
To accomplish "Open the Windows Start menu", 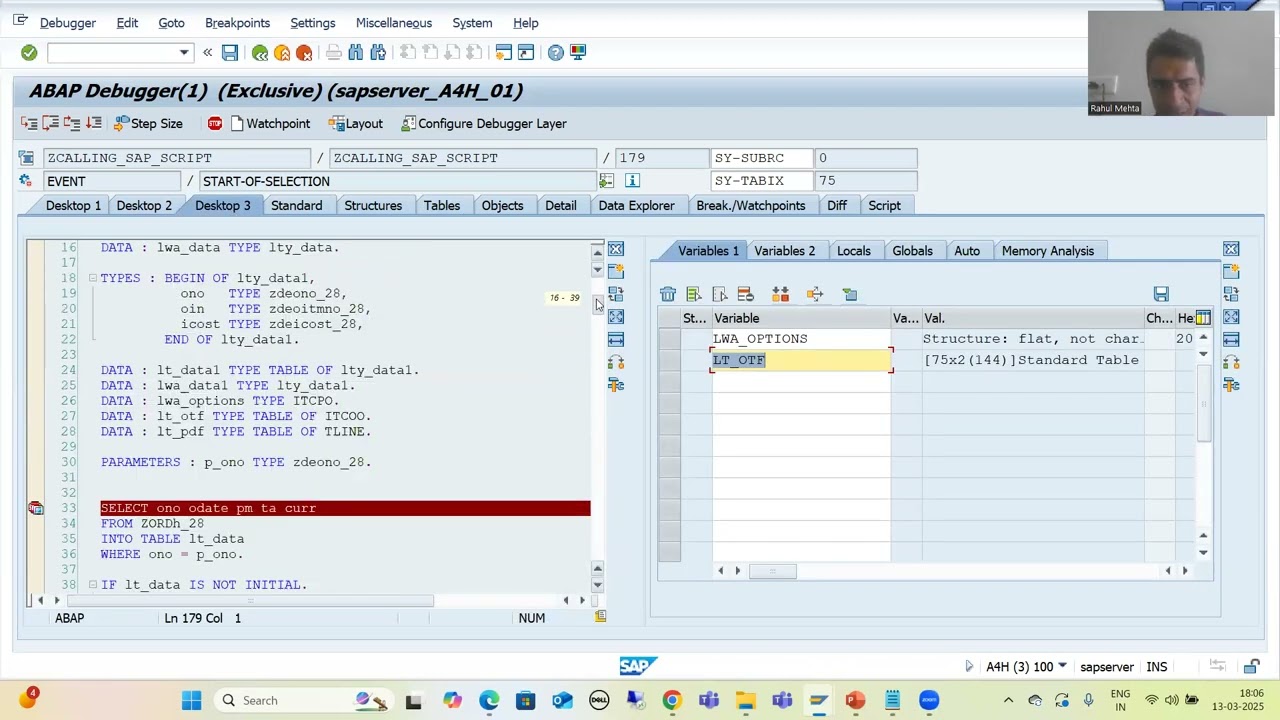I will 191,700.
